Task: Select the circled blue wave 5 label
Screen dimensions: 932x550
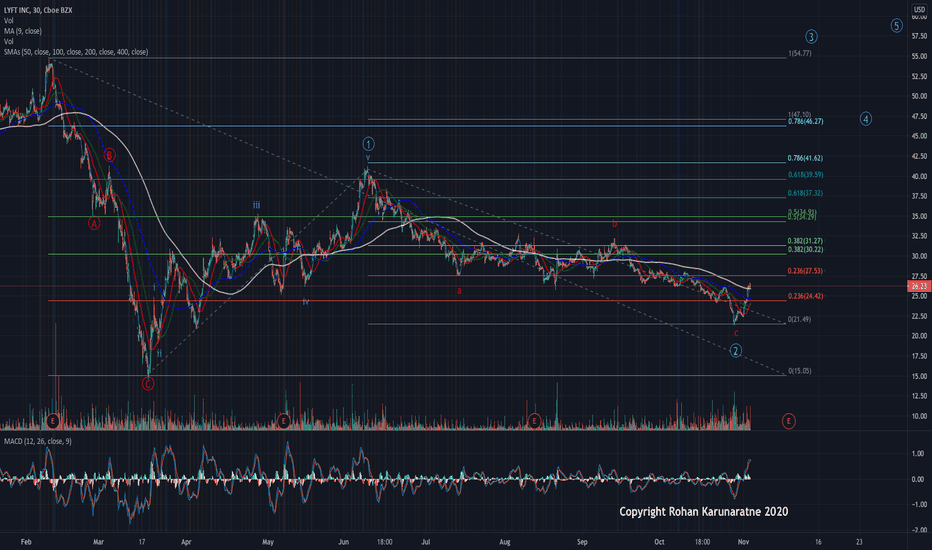Action: coord(896,26)
